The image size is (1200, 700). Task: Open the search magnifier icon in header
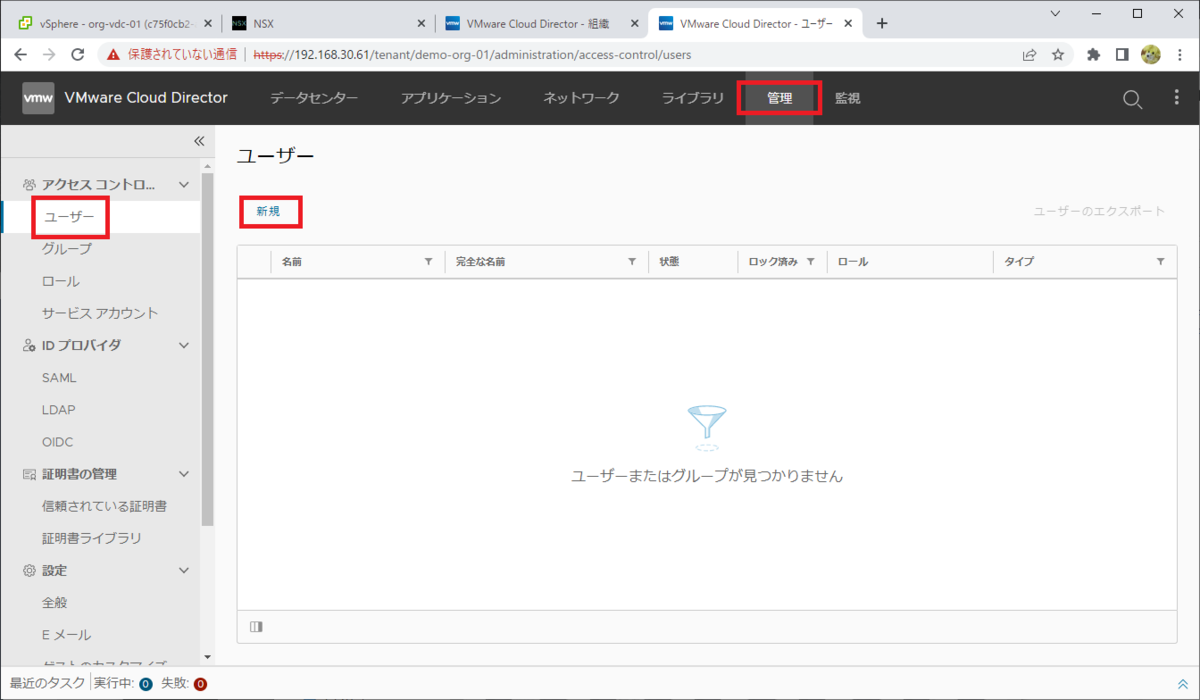click(1132, 98)
